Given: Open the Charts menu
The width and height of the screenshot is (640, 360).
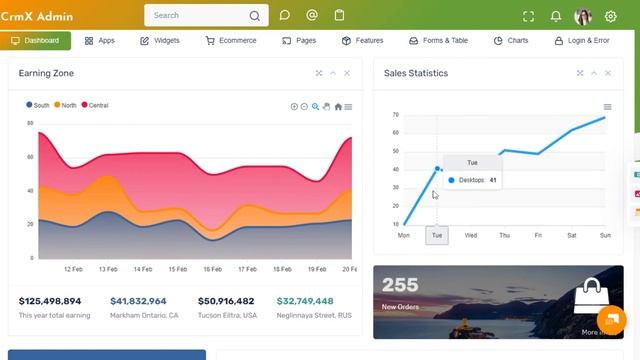Looking at the screenshot, I should [511, 40].
